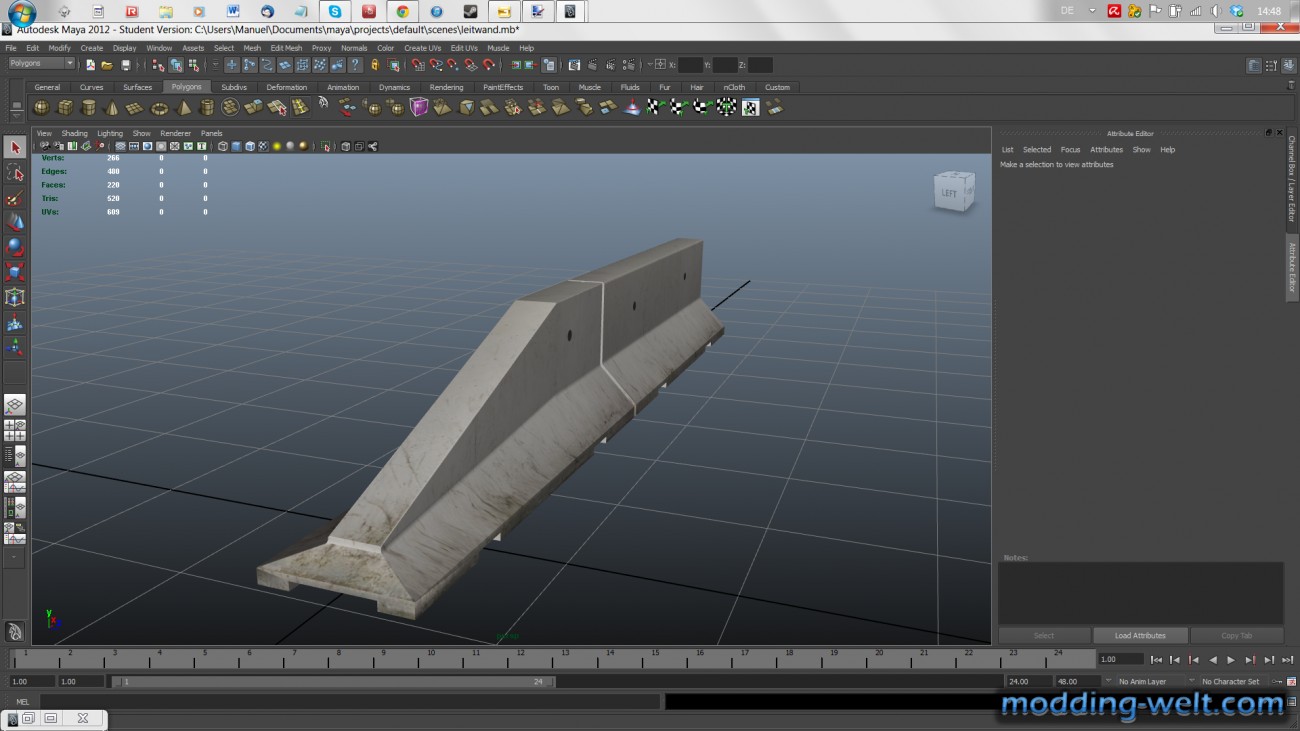Activate the Soft Modification tool
This screenshot has width=1300, height=731.
coord(15,322)
